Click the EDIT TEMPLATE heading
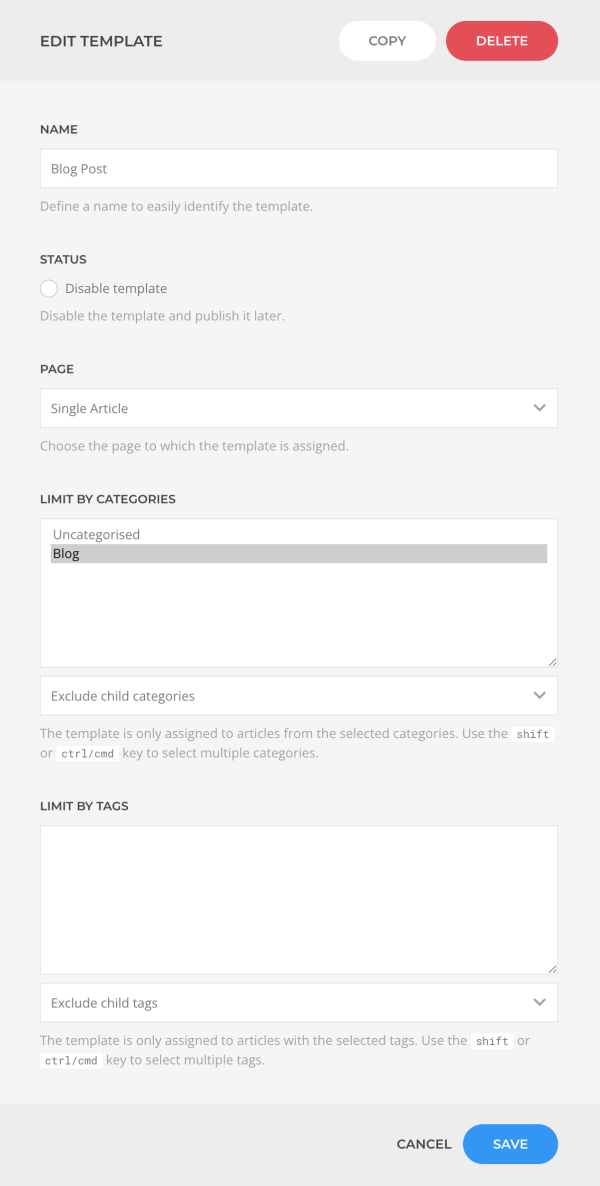This screenshot has height=1186, width=600. tap(101, 41)
